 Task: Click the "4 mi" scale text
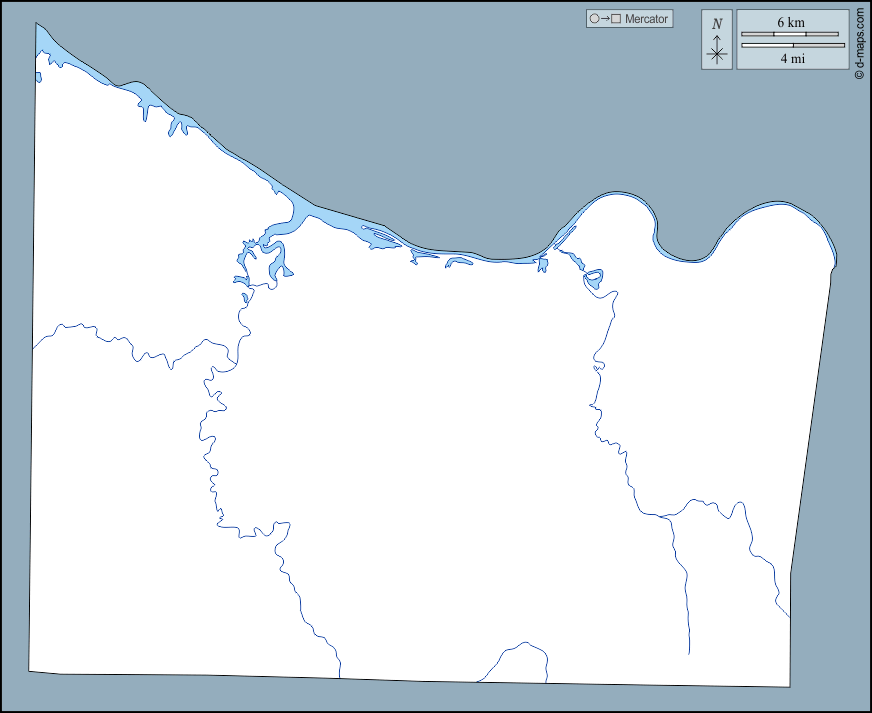coord(792,58)
